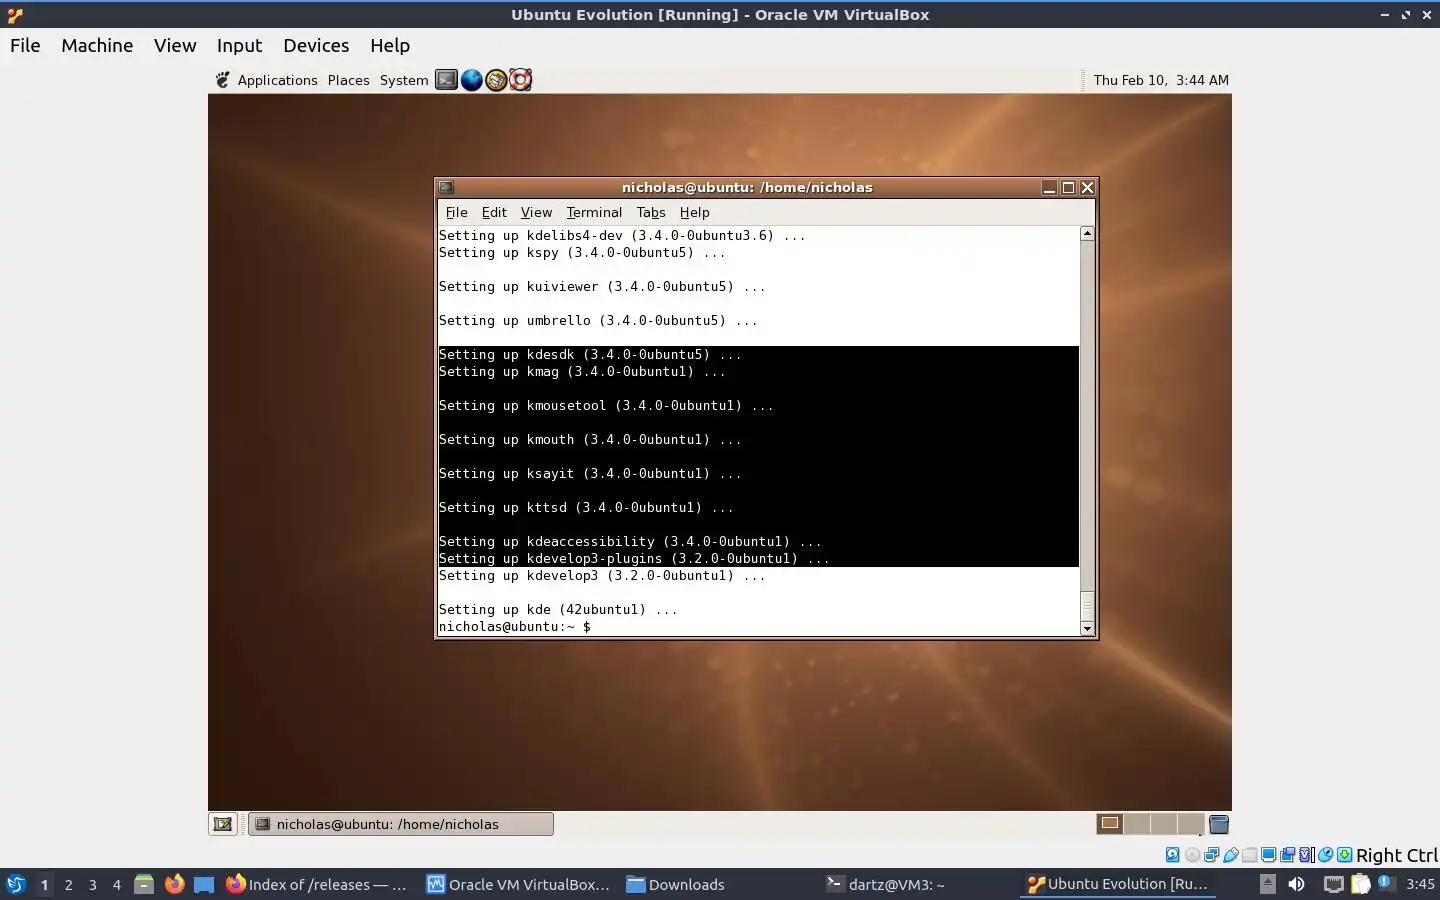Click the GNOME foot logo icon

[x=222, y=80]
